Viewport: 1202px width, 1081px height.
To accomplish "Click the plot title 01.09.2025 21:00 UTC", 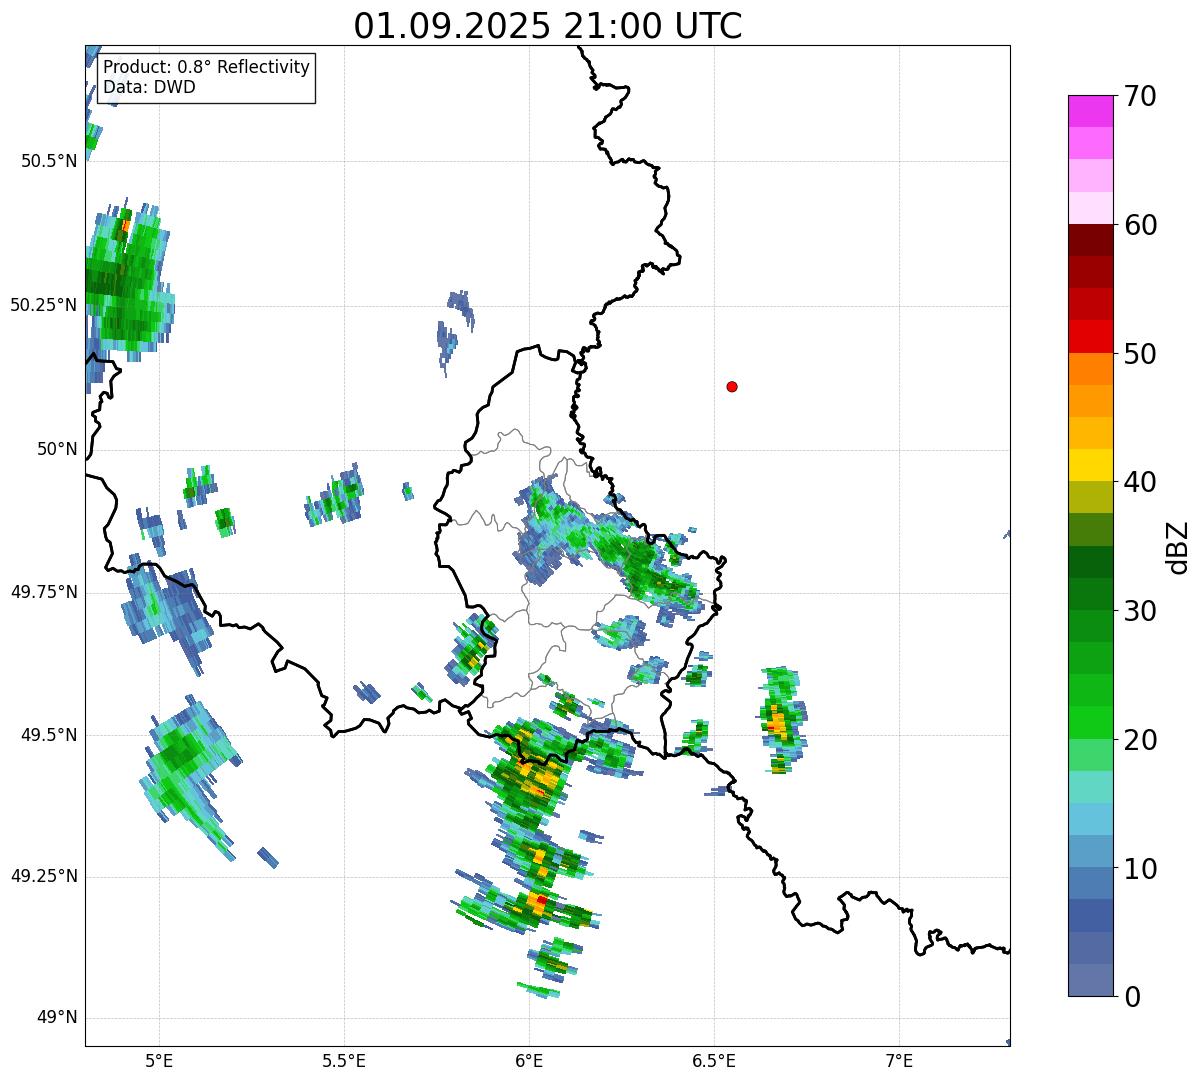I will click(x=548, y=25).
